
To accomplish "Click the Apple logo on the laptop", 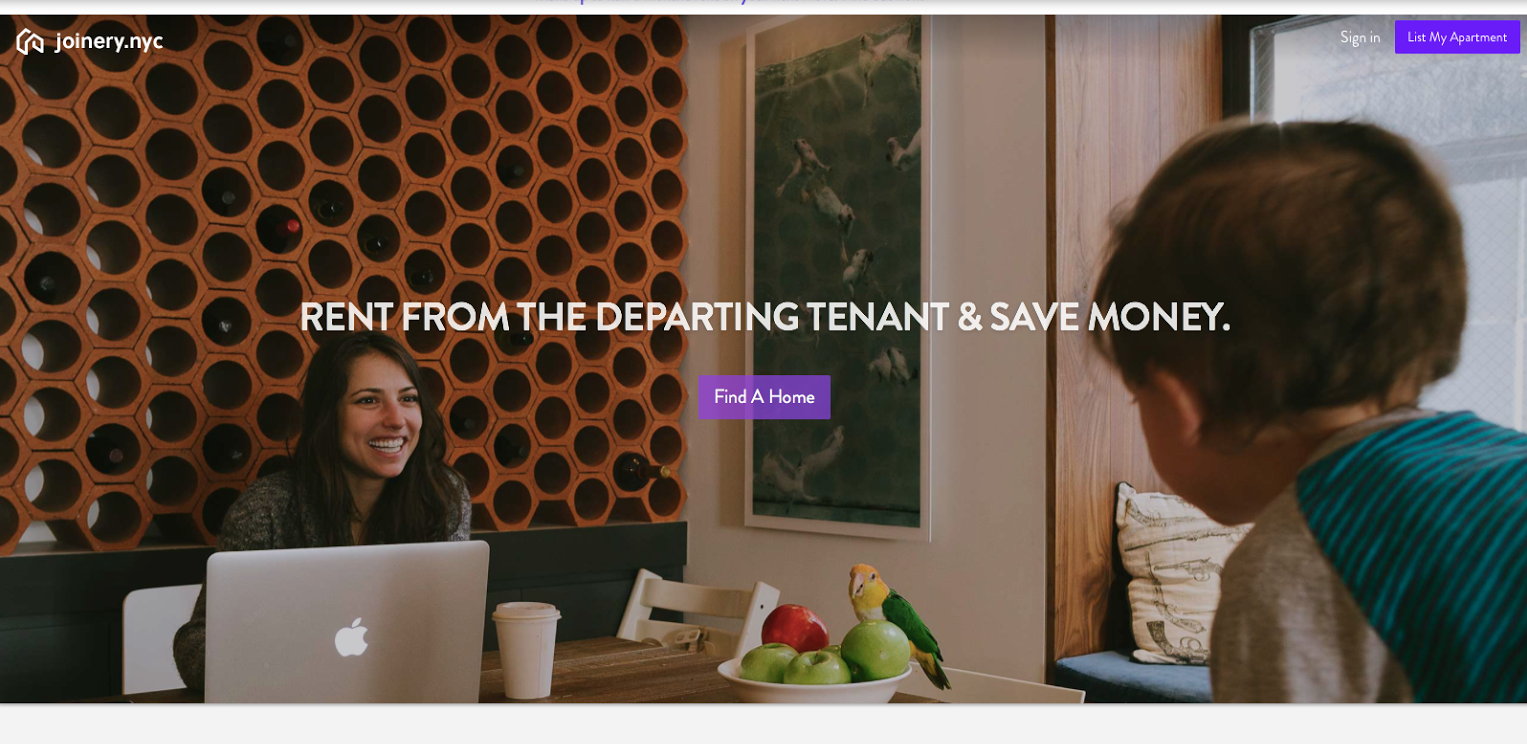I will point(351,637).
